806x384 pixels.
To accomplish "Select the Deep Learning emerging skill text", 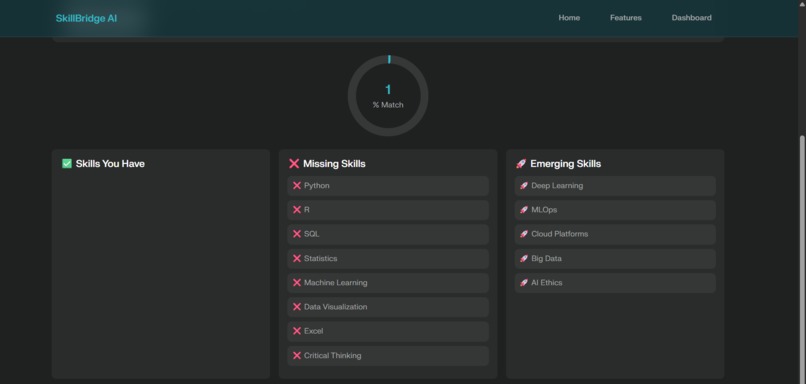I will pyautogui.click(x=557, y=186).
